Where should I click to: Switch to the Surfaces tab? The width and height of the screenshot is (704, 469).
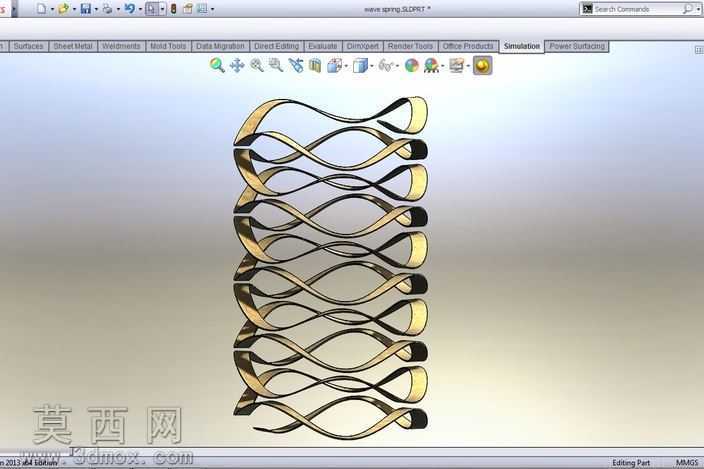point(28,46)
